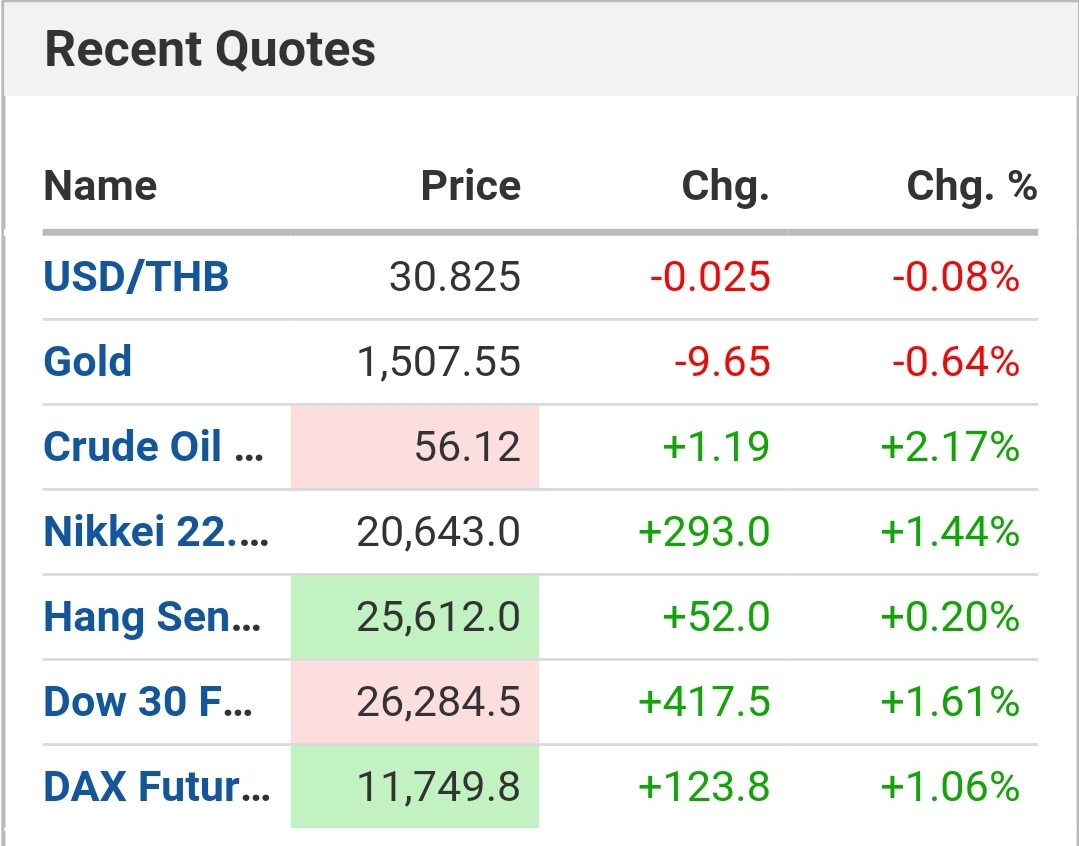Click the Chg. % column header
The image size is (1079, 846).
pos(971,186)
